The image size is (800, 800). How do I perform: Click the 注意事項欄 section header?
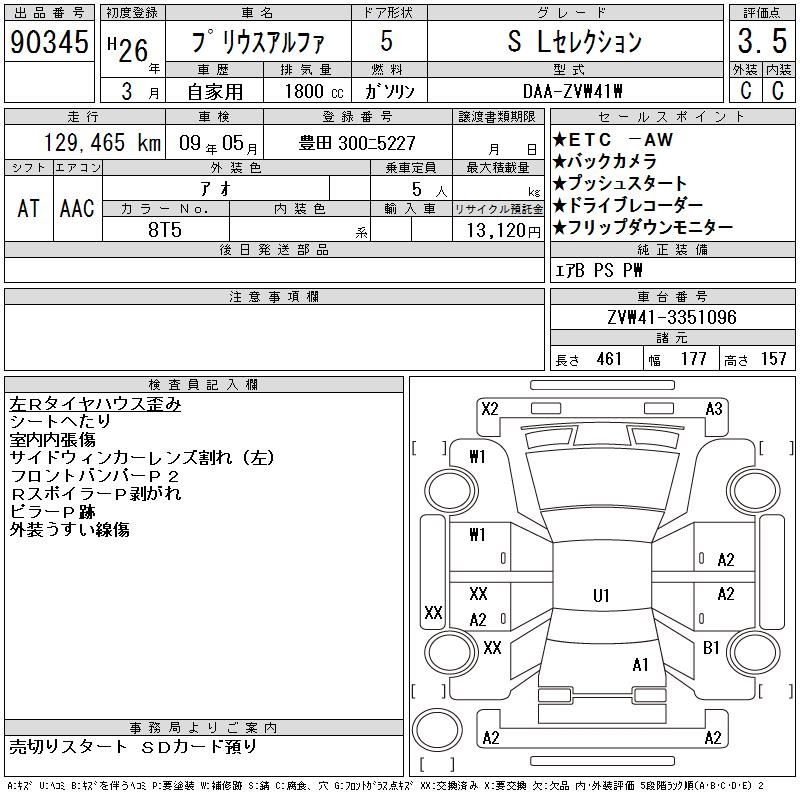(274, 296)
